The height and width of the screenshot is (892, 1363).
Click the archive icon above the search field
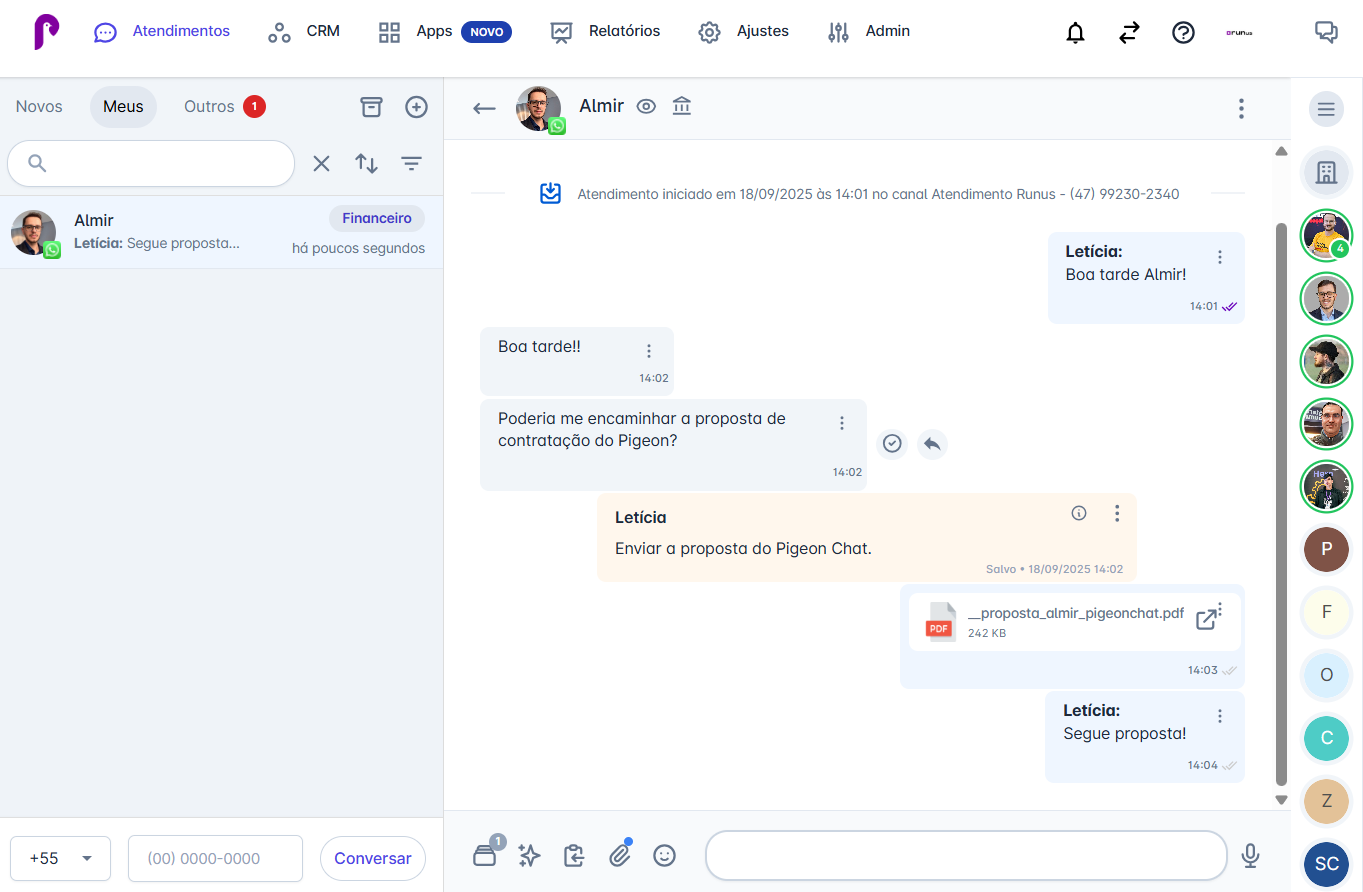pos(371,107)
